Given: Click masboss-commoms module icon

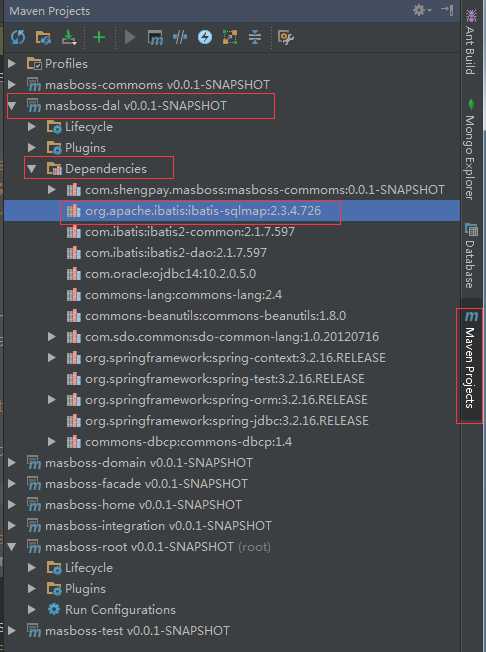Looking at the screenshot, I should point(34,84).
